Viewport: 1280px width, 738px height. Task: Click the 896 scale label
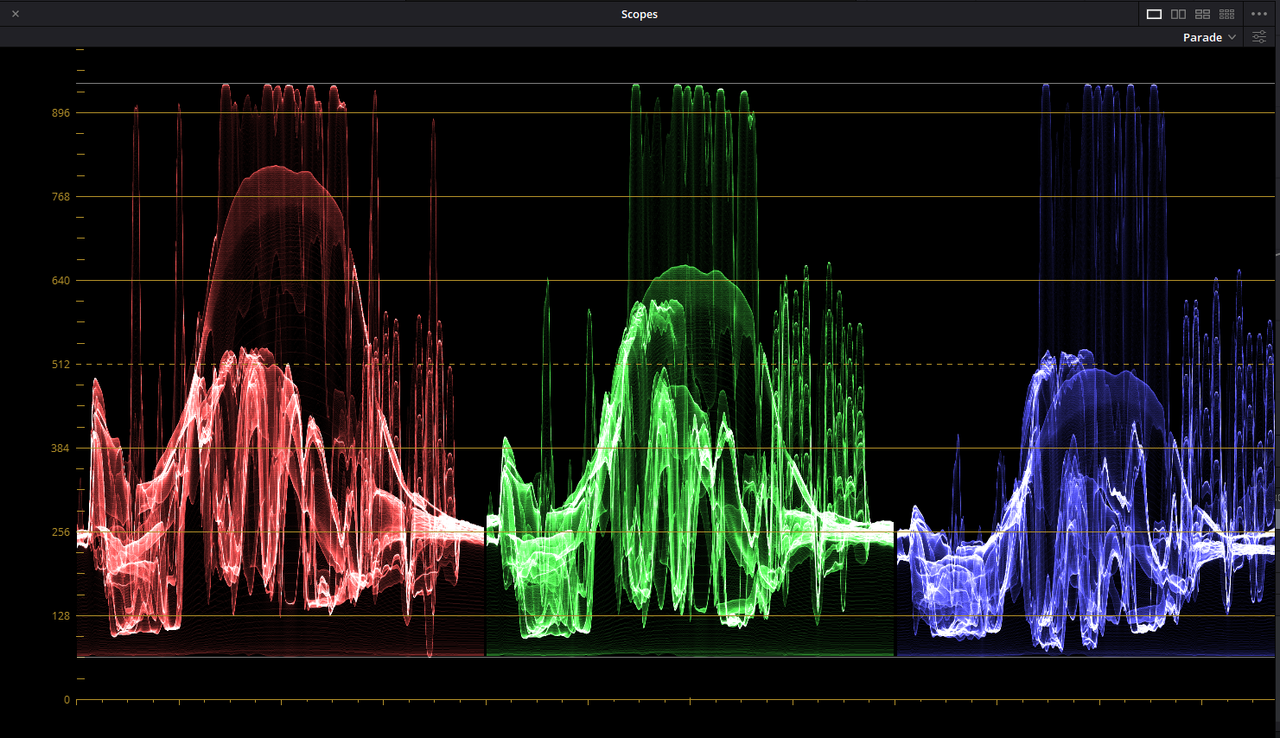[60, 113]
